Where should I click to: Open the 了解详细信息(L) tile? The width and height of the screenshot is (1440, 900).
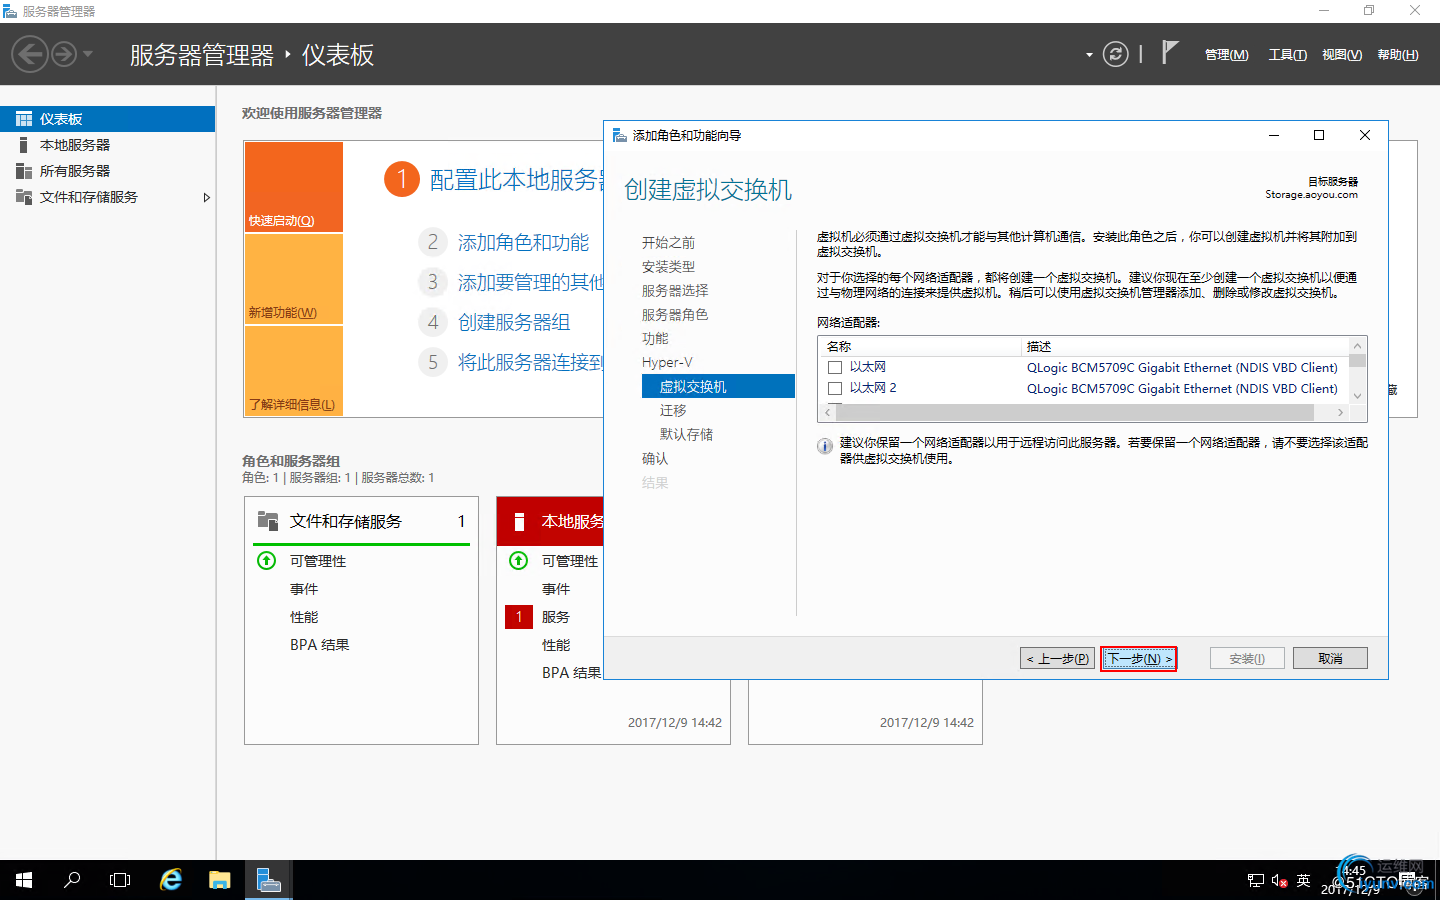[x=294, y=371]
